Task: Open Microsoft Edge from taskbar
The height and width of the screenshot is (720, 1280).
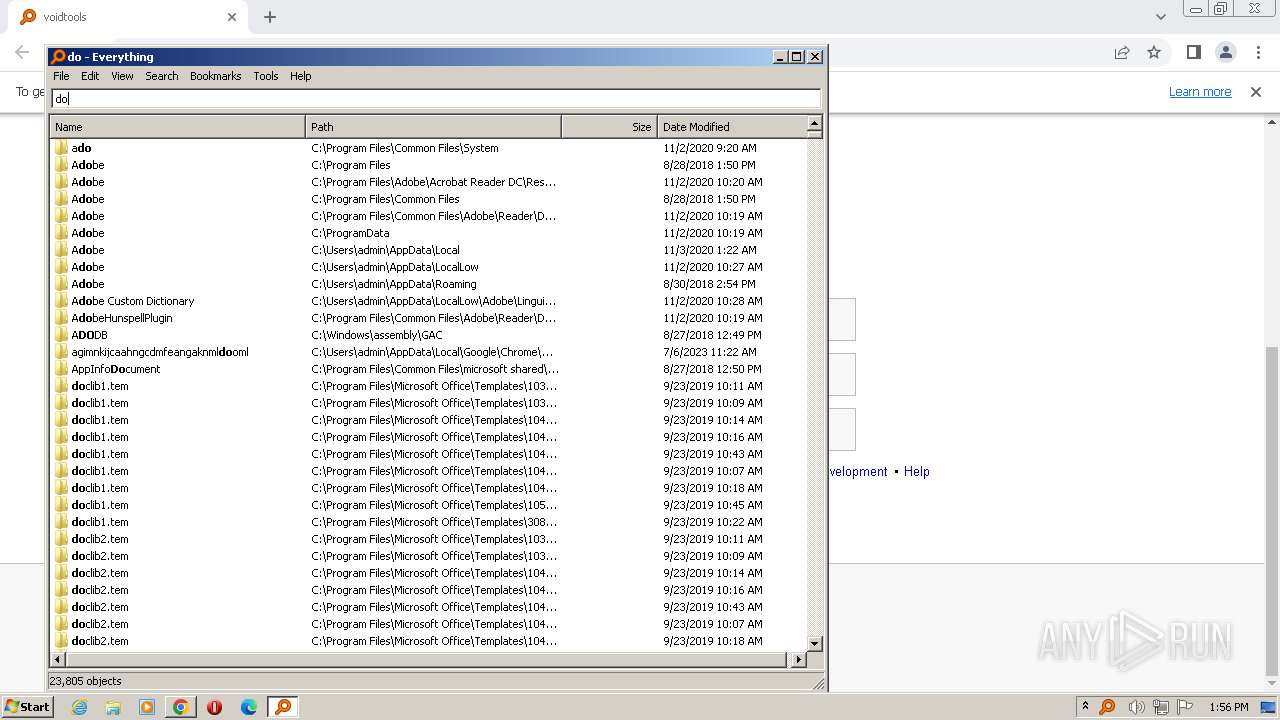Action: (249, 707)
